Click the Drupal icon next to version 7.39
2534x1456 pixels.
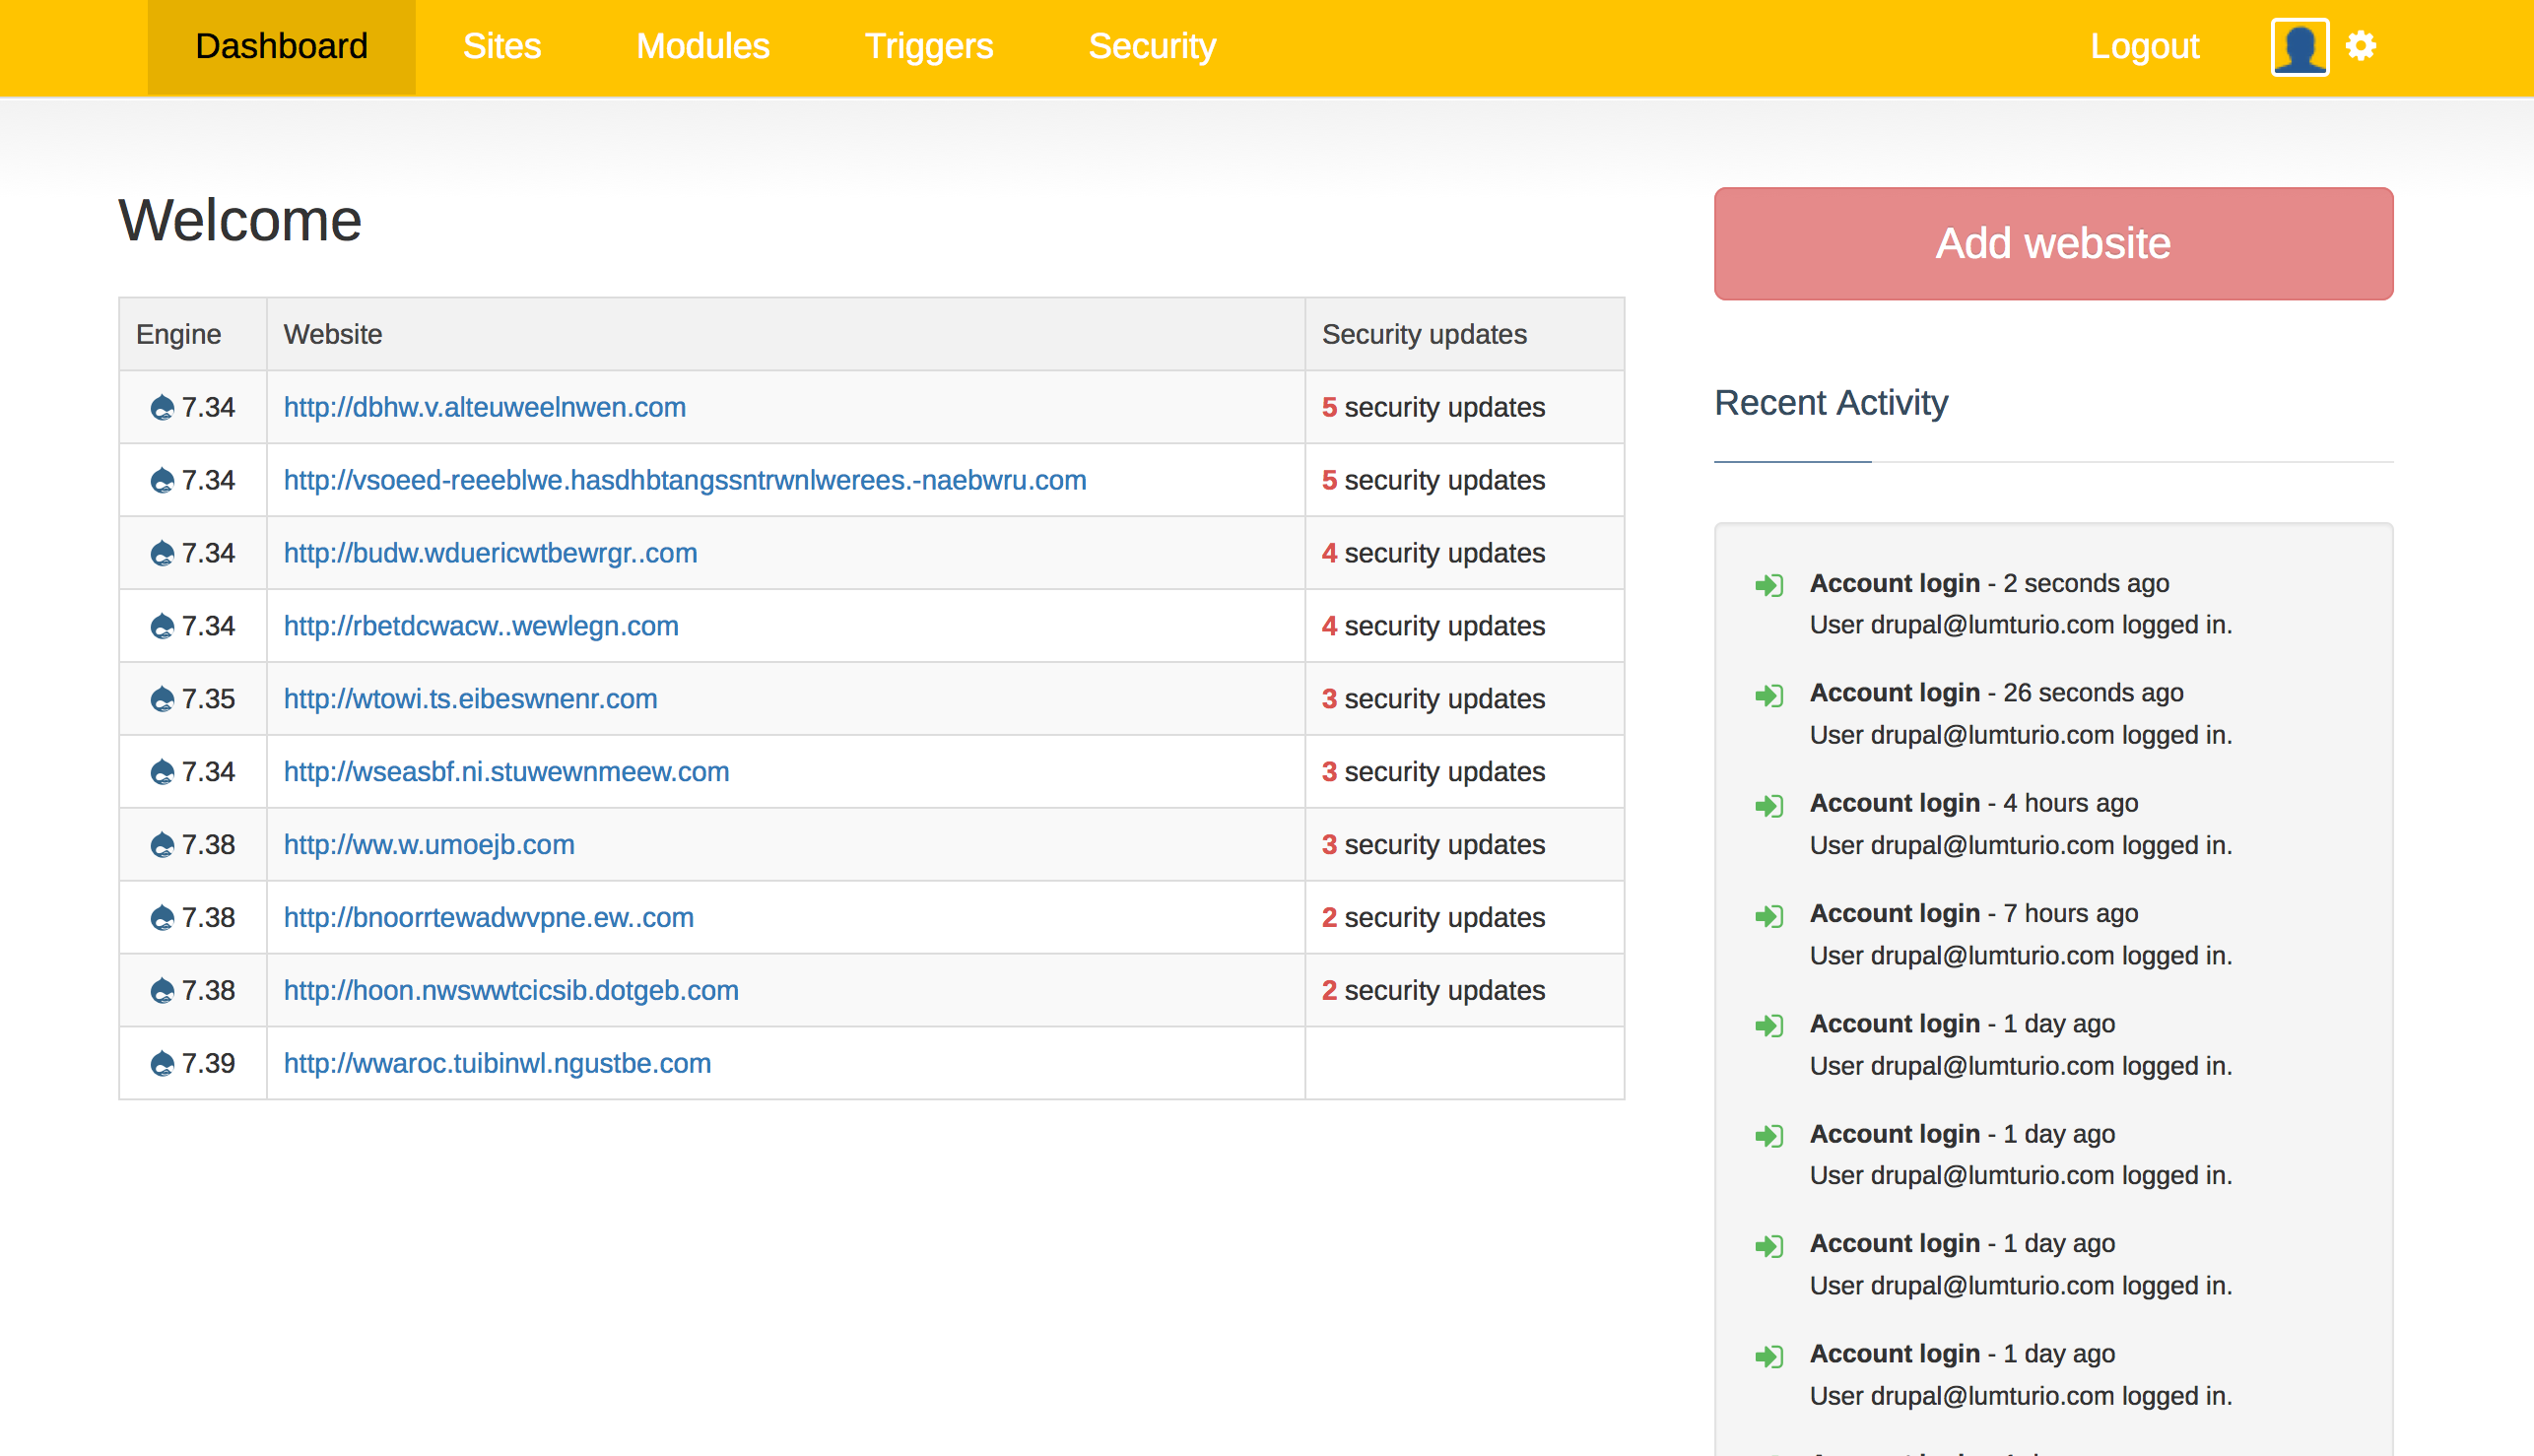(164, 1063)
